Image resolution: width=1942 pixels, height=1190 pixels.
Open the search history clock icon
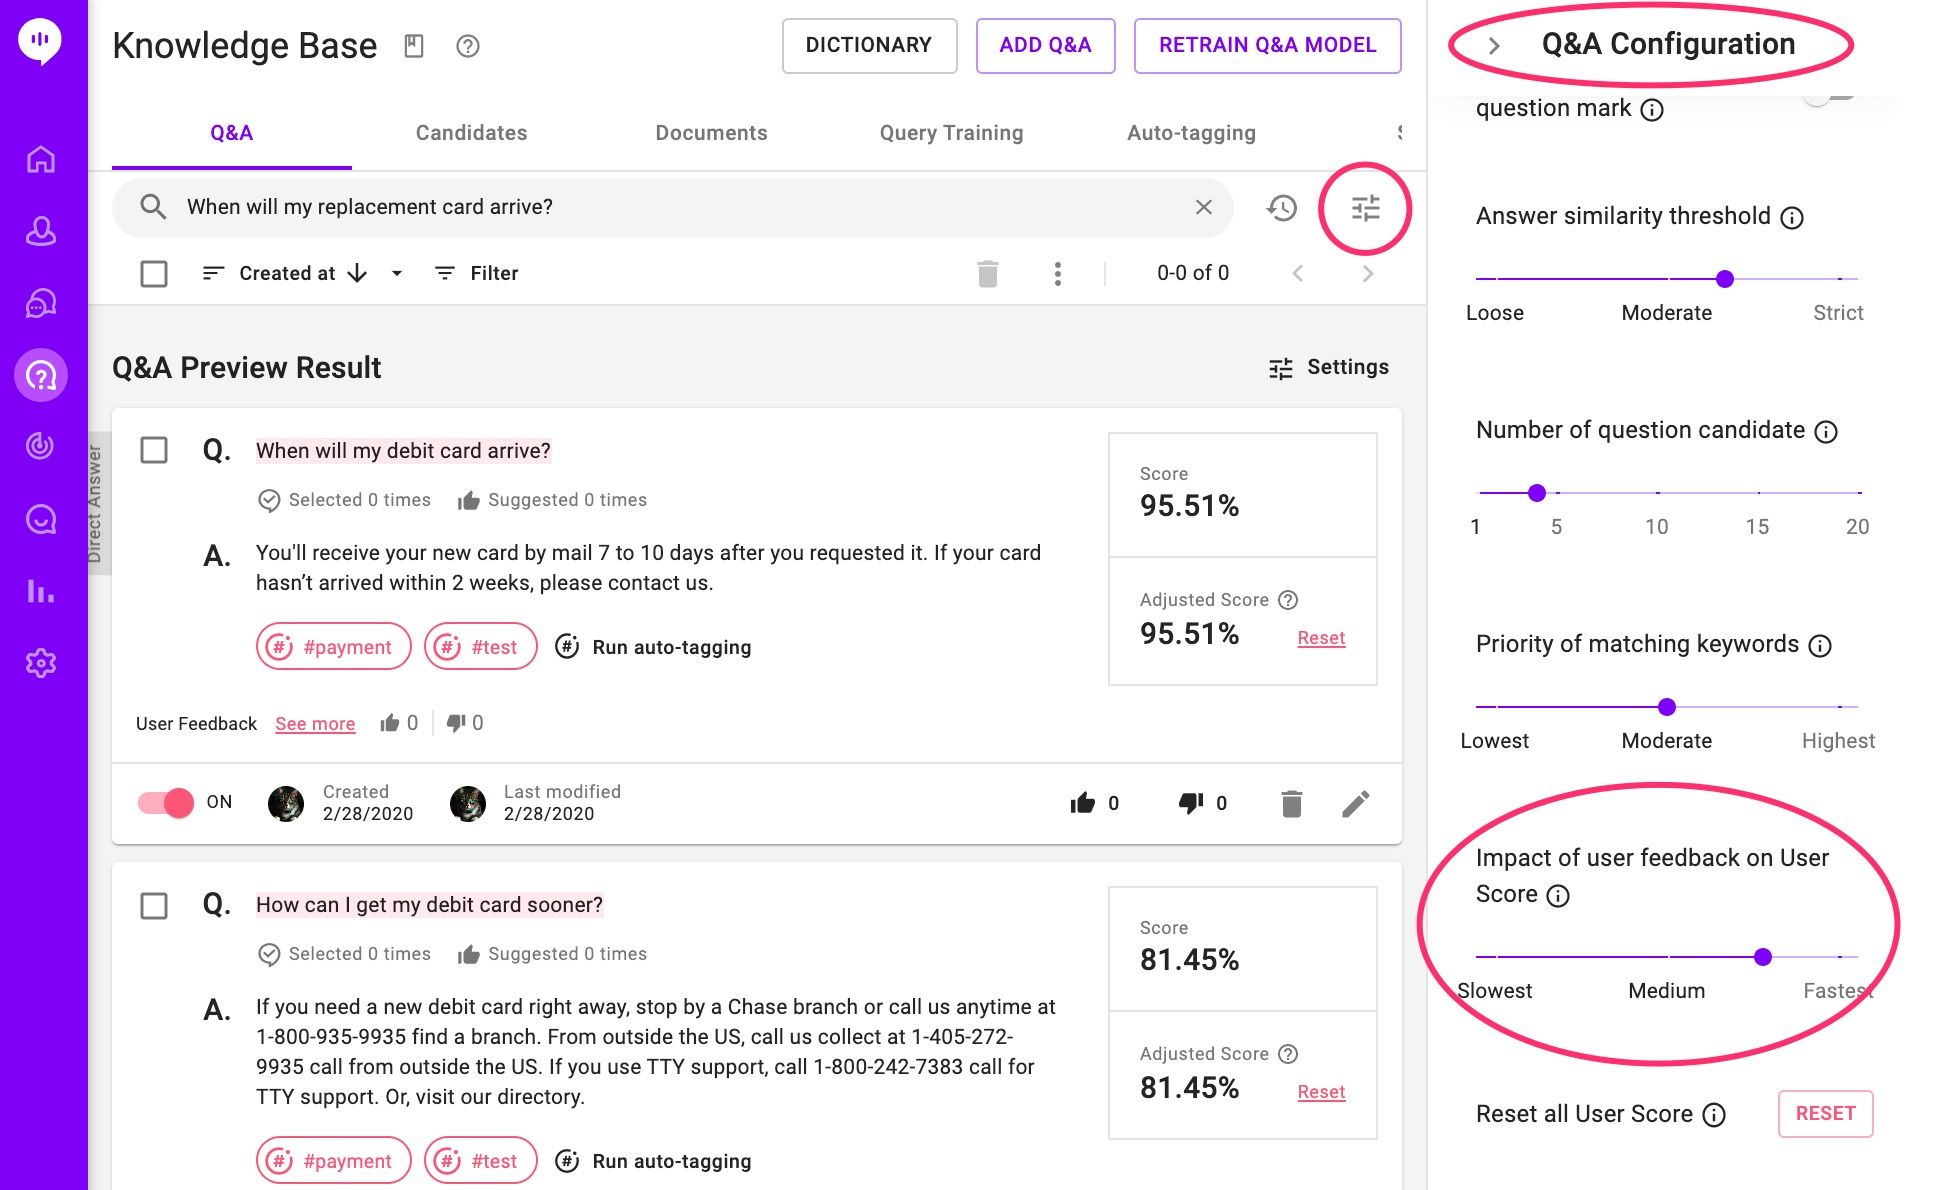(1281, 208)
